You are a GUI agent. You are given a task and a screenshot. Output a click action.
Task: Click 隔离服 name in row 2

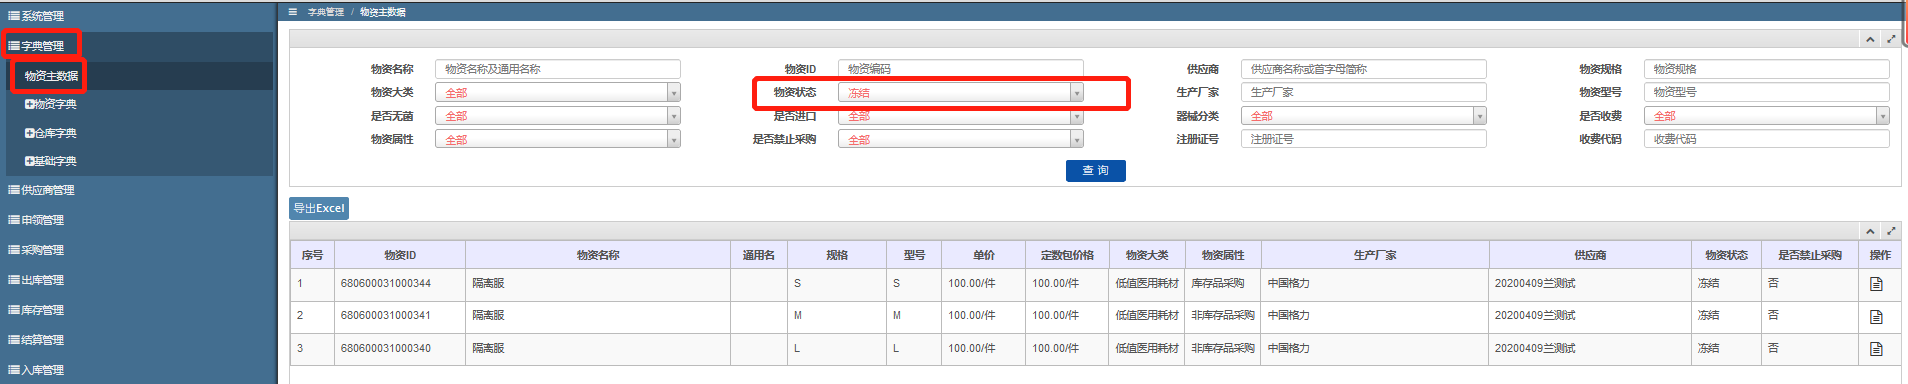[488, 316]
